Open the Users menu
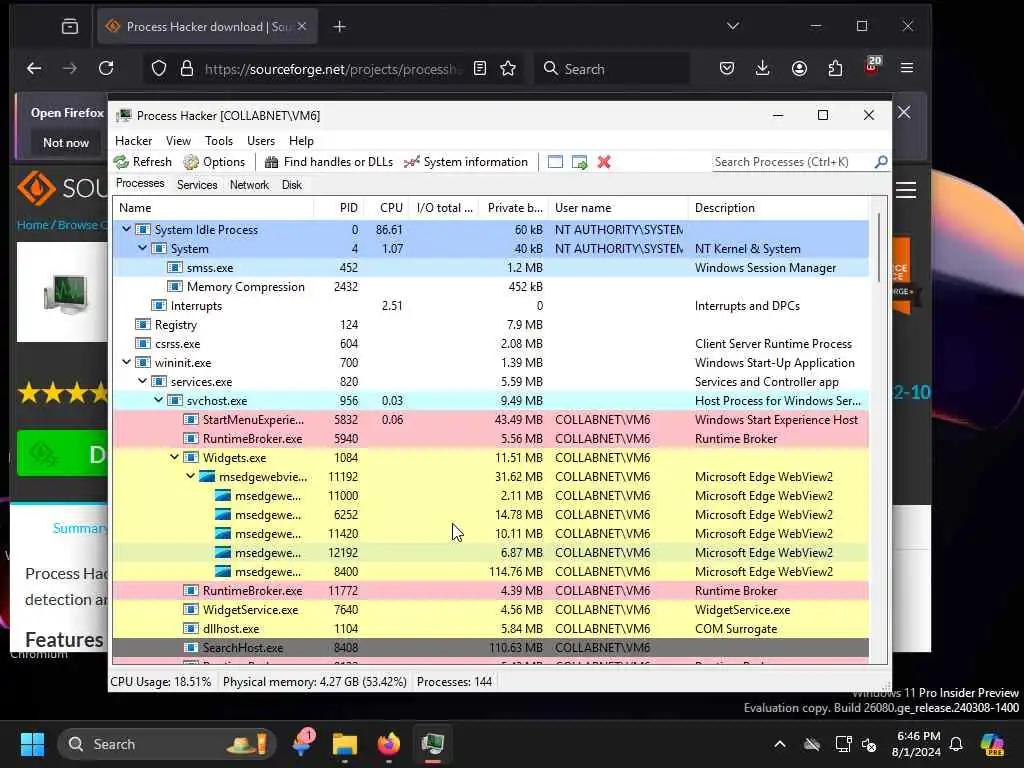This screenshot has height=768, width=1024. tap(261, 141)
